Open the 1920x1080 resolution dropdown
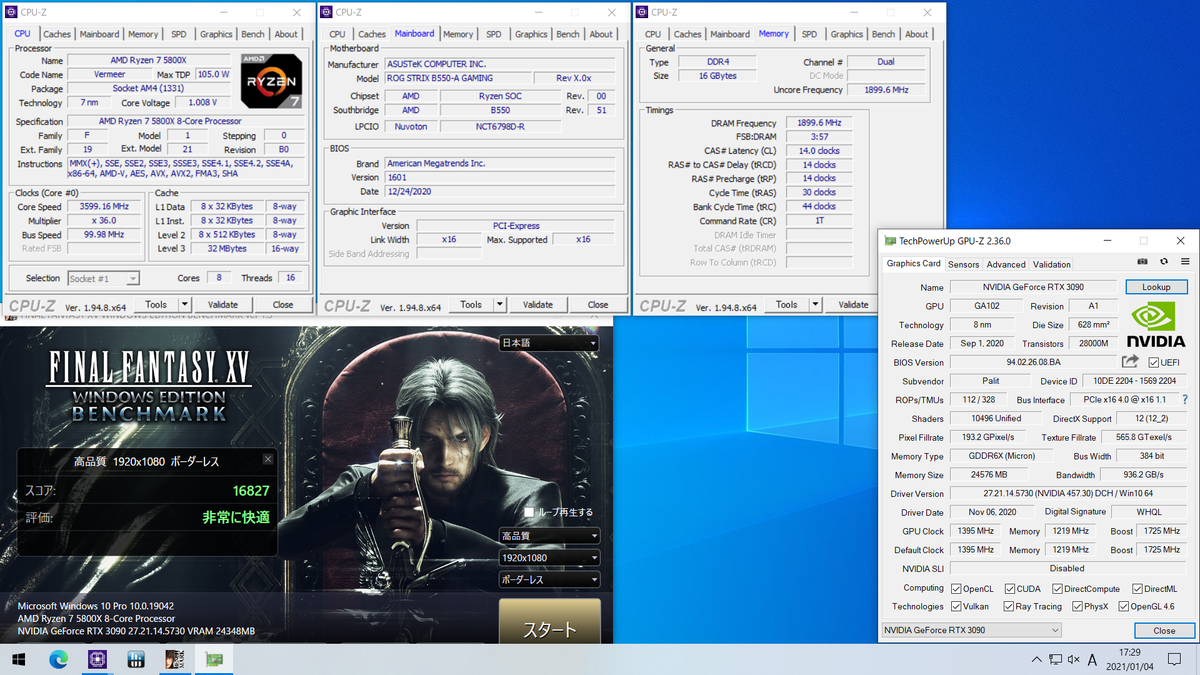Screen dimensions: 1200x675 click(x=549, y=557)
